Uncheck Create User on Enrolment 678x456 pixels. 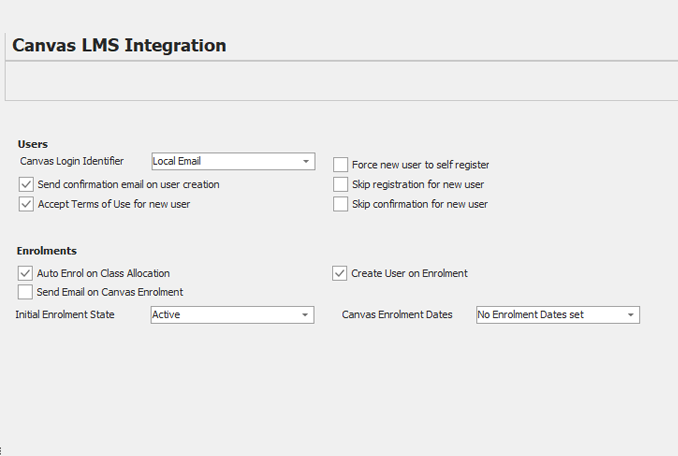340,273
